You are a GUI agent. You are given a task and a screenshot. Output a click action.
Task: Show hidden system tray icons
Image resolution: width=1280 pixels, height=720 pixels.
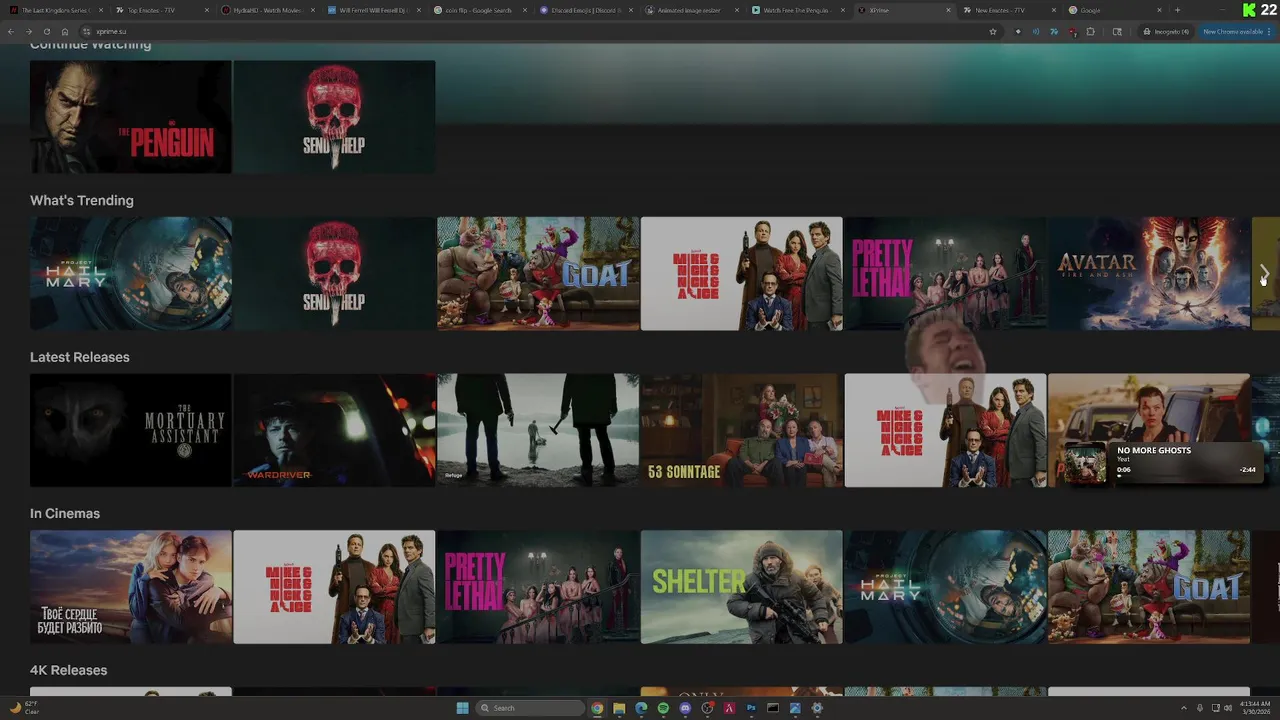(1184, 708)
